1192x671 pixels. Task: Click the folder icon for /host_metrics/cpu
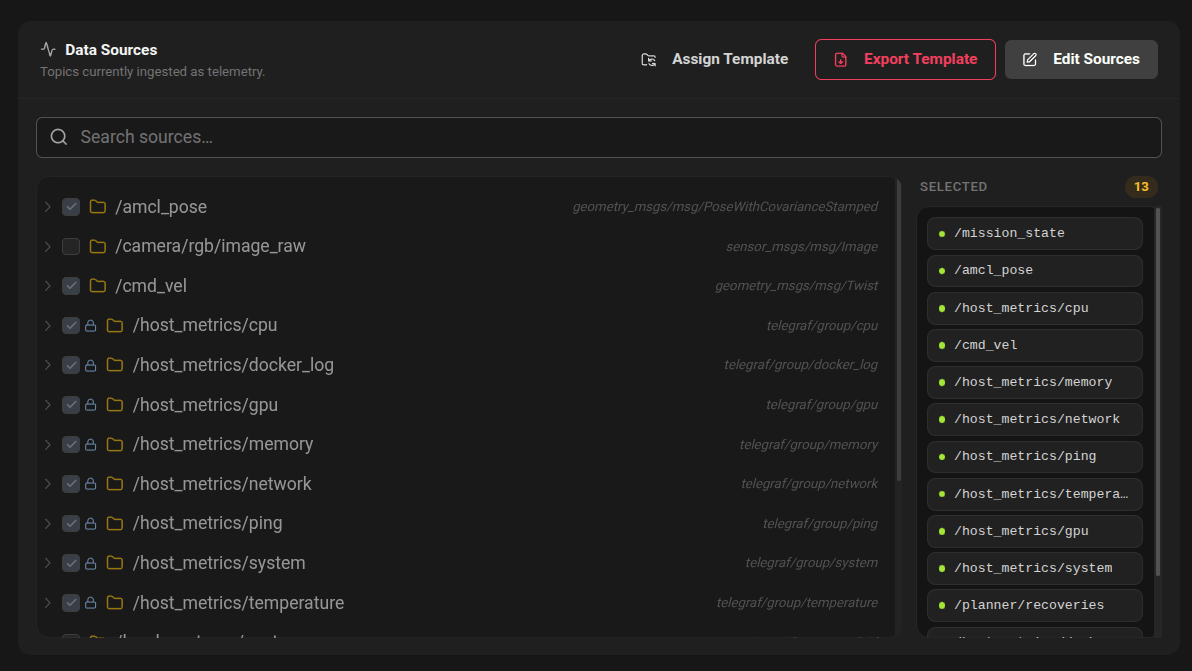[x=115, y=325]
